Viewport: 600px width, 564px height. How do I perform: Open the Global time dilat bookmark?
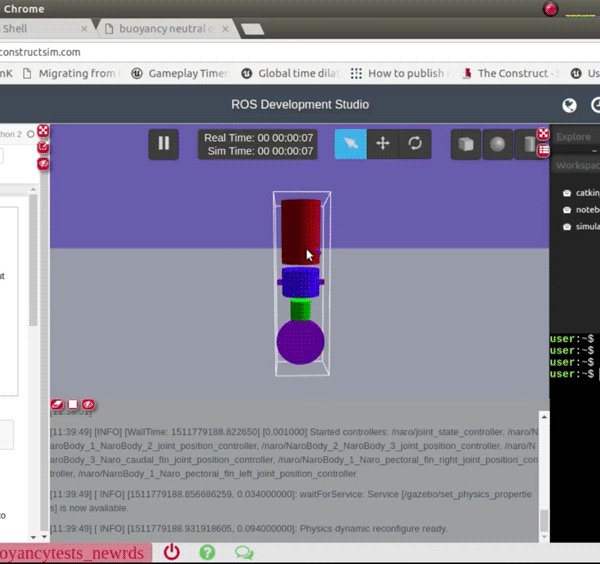coord(291,73)
